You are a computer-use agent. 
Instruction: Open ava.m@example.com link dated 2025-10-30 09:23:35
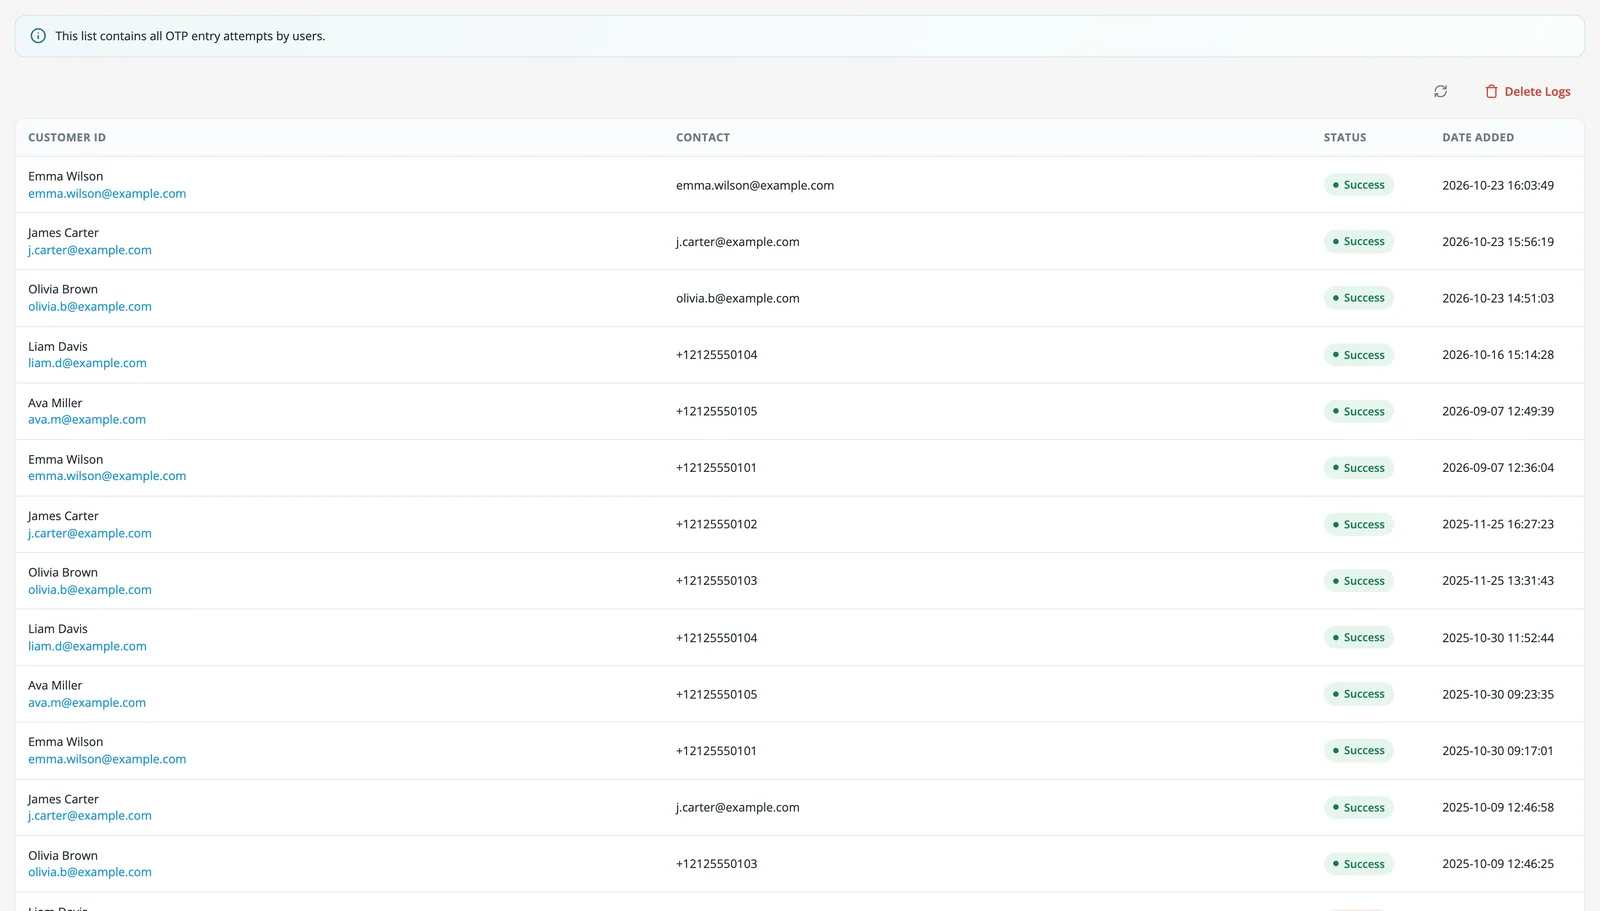87,703
